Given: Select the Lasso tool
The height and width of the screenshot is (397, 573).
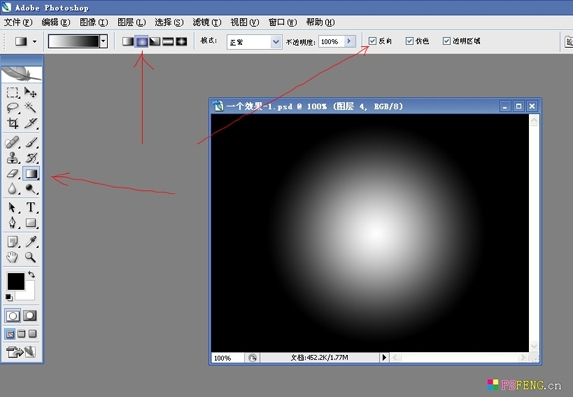Looking at the screenshot, I should click(12, 107).
